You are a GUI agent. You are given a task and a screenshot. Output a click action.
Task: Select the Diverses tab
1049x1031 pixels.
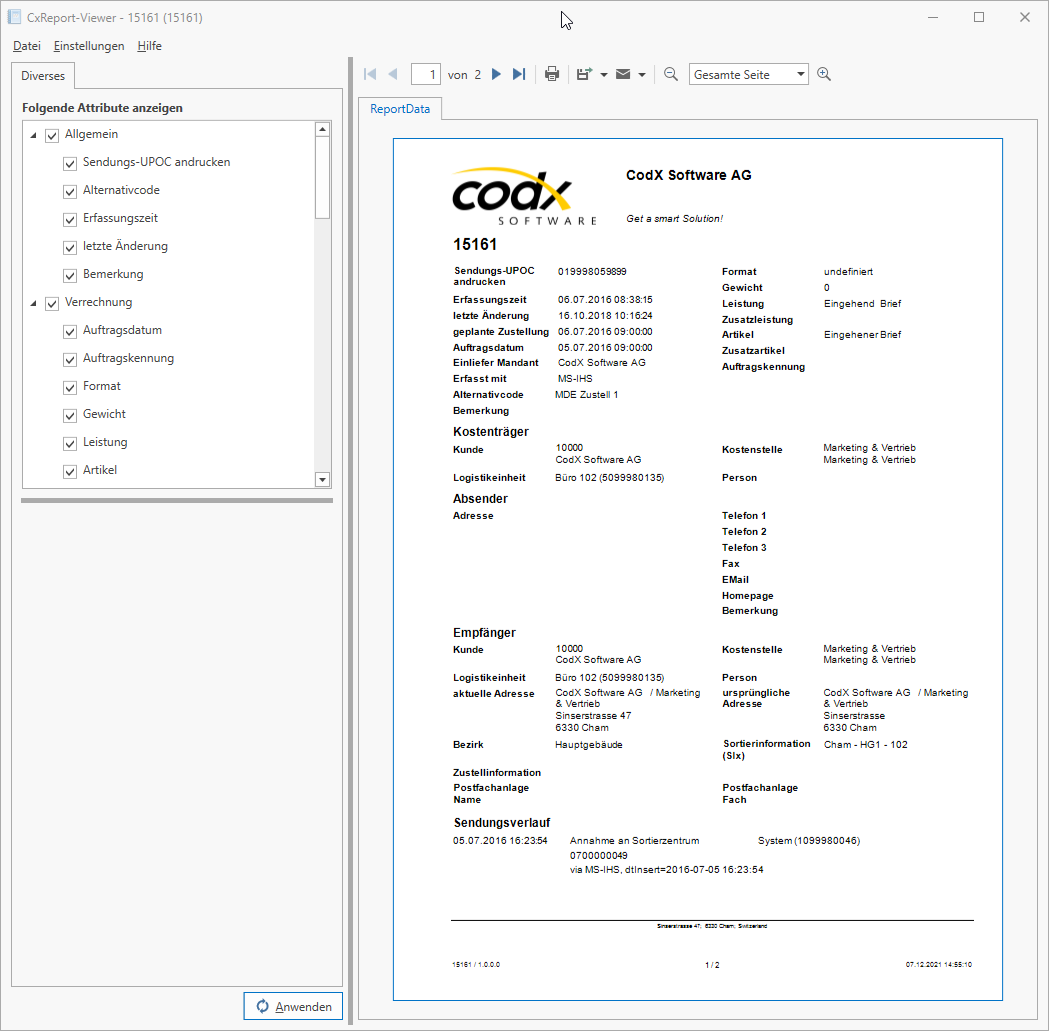point(43,76)
